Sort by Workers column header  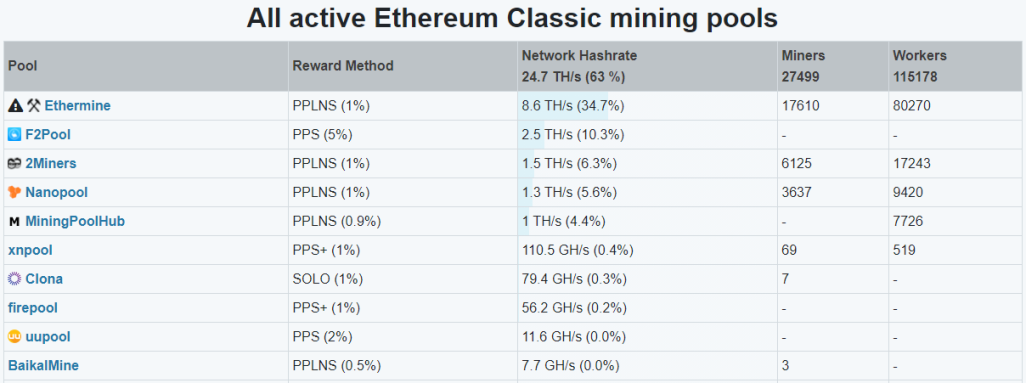[919, 56]
